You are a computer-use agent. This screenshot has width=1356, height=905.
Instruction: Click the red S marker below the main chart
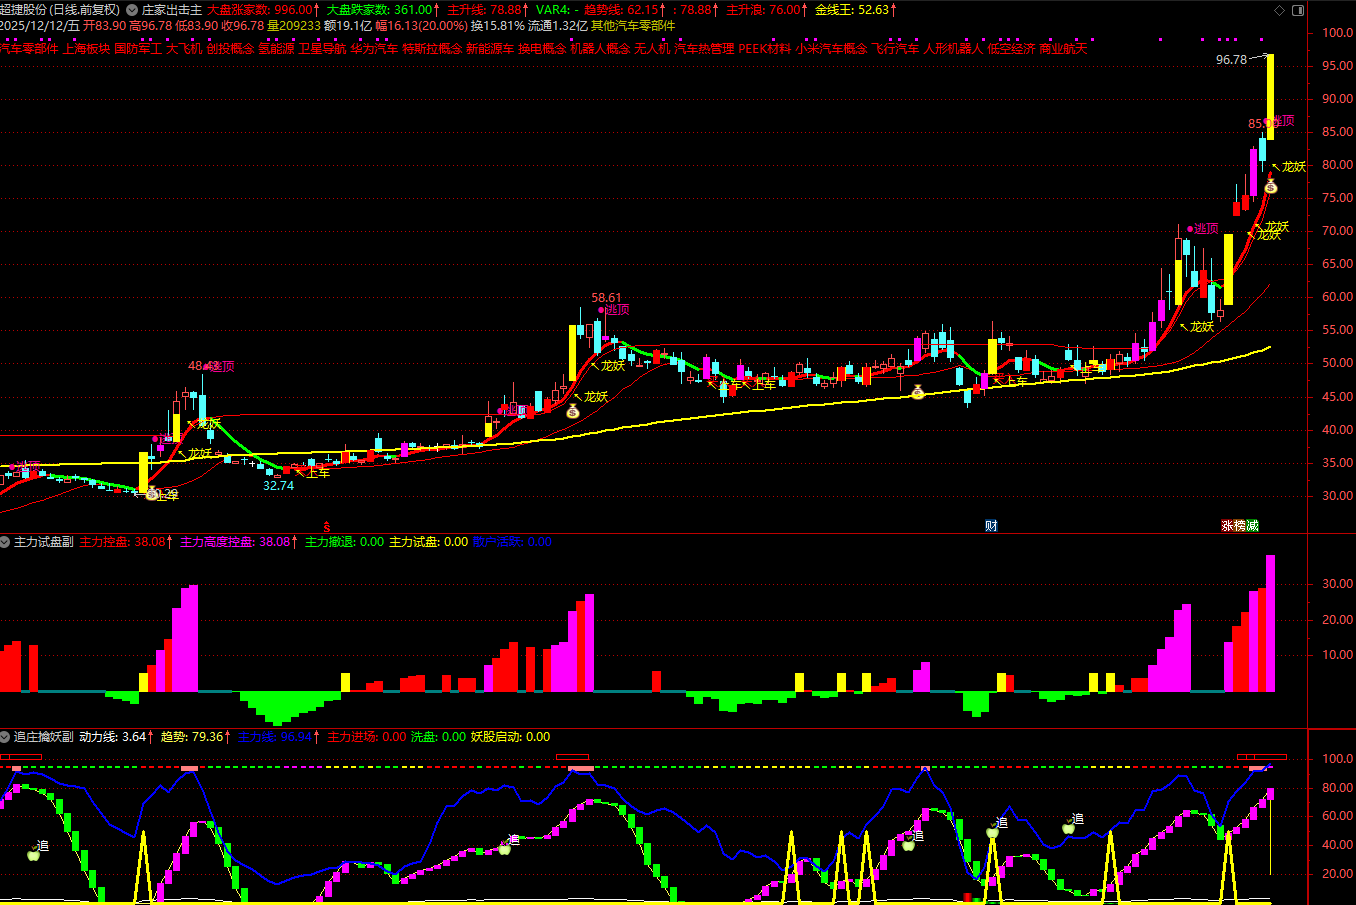(x=326, y=526)
